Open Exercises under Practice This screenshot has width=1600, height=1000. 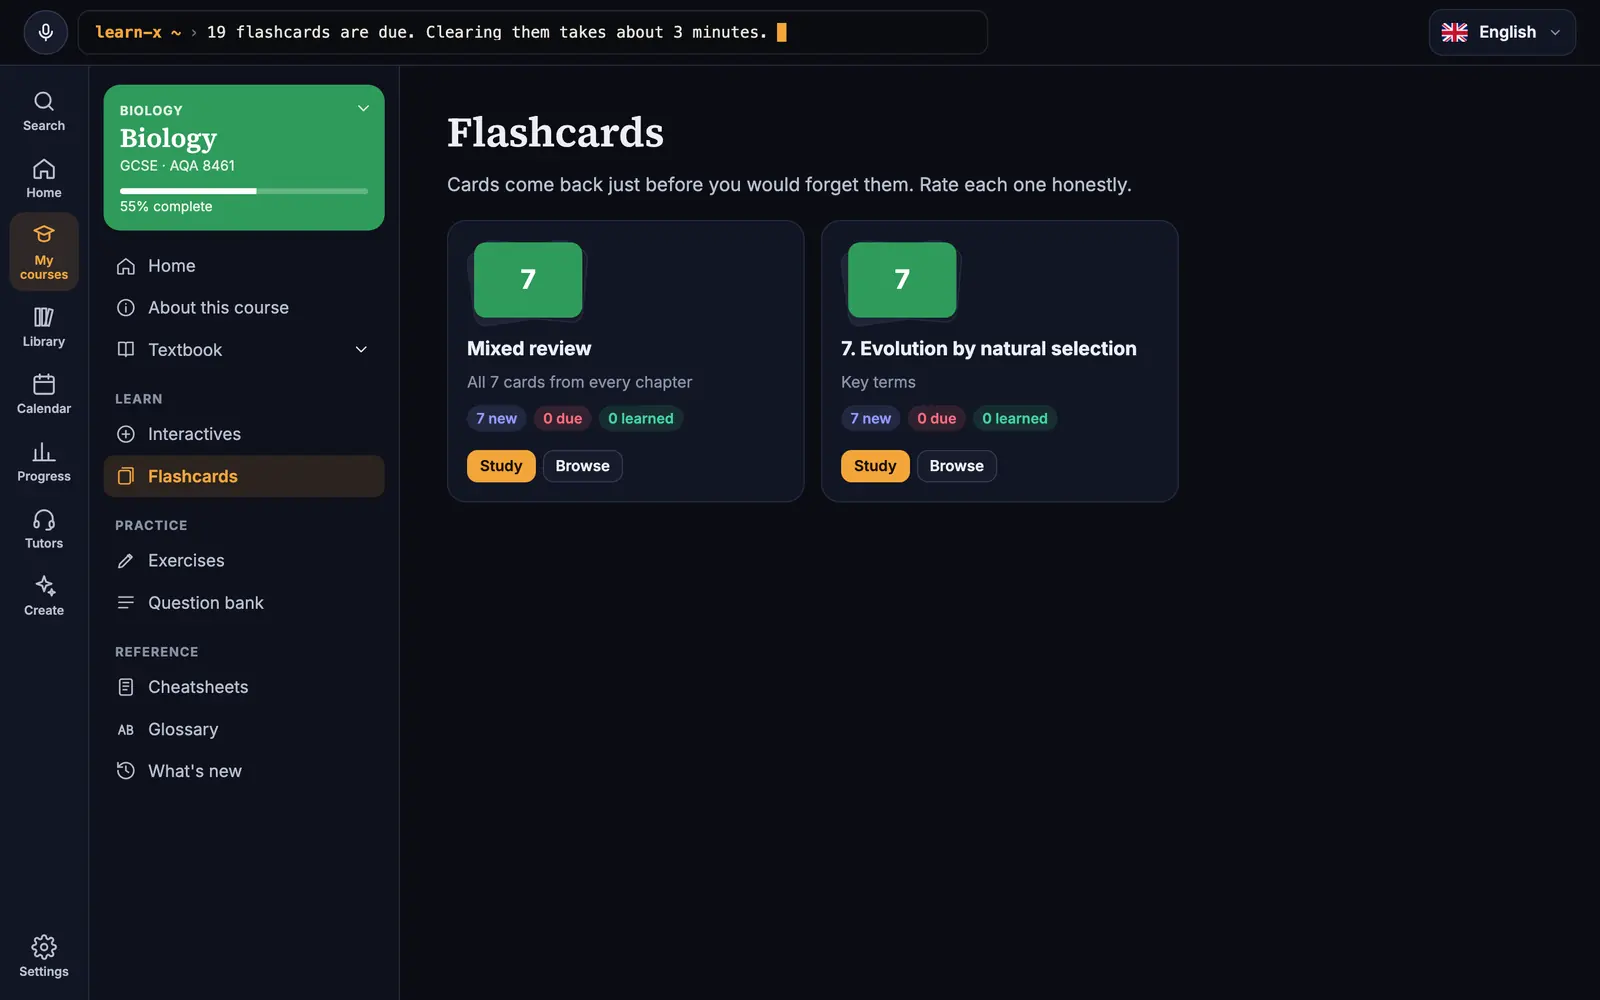(244, 561)
